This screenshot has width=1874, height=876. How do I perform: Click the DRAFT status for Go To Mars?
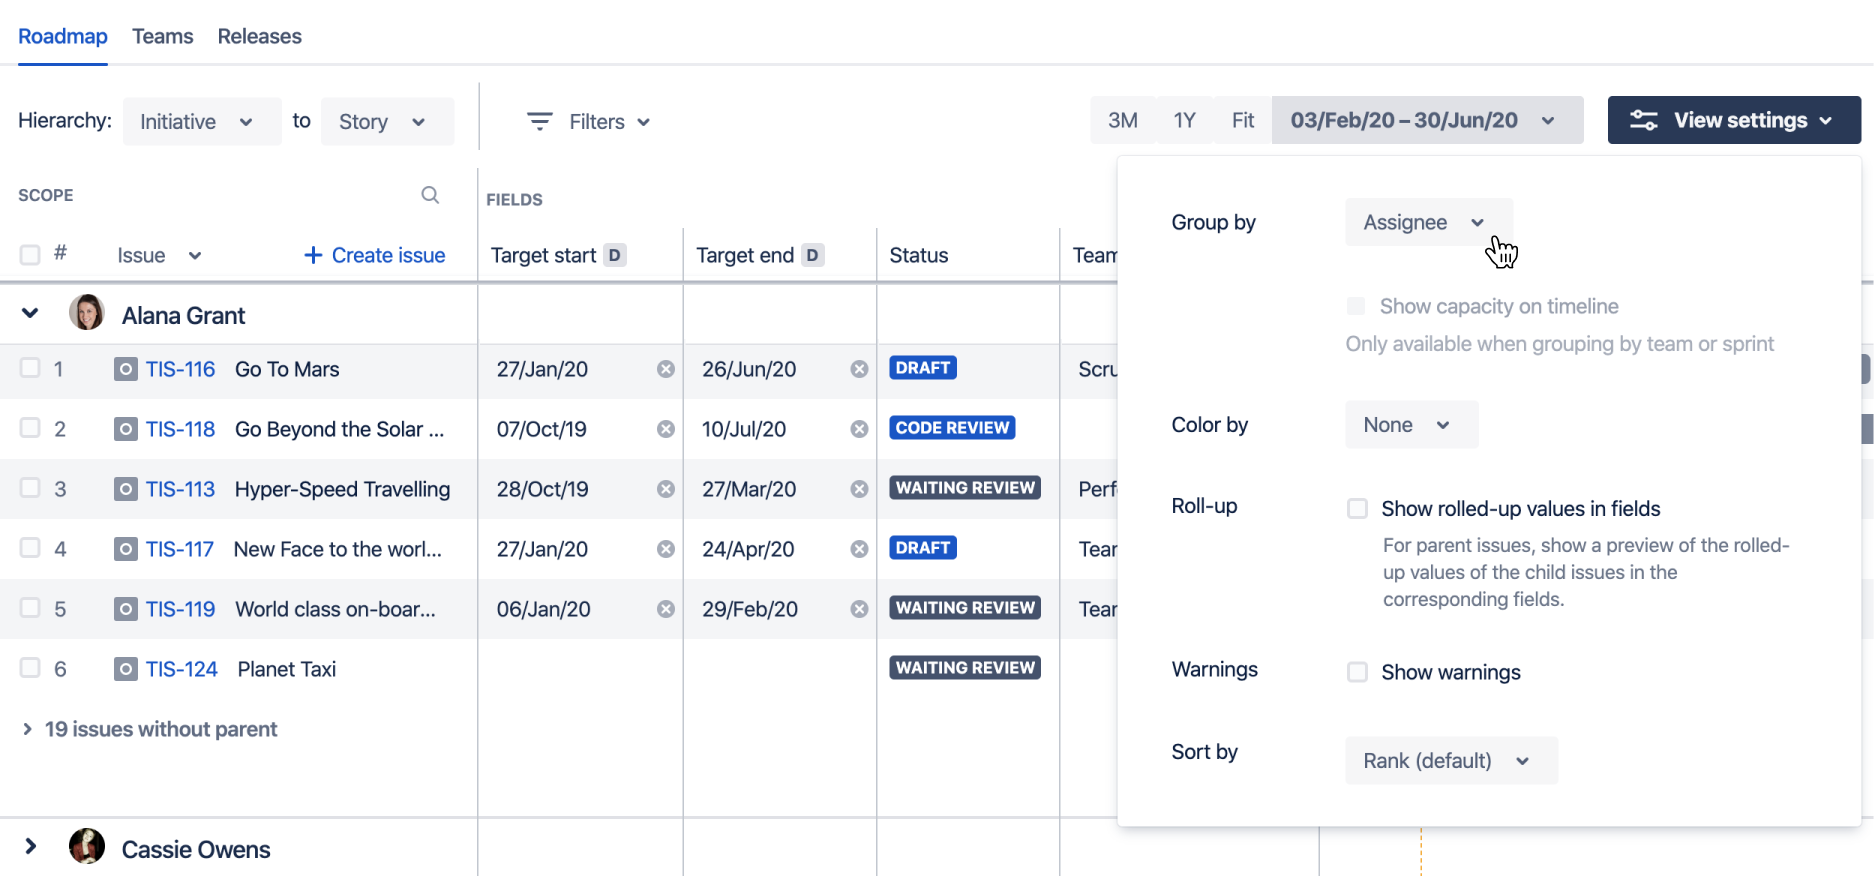coord(923,368)
